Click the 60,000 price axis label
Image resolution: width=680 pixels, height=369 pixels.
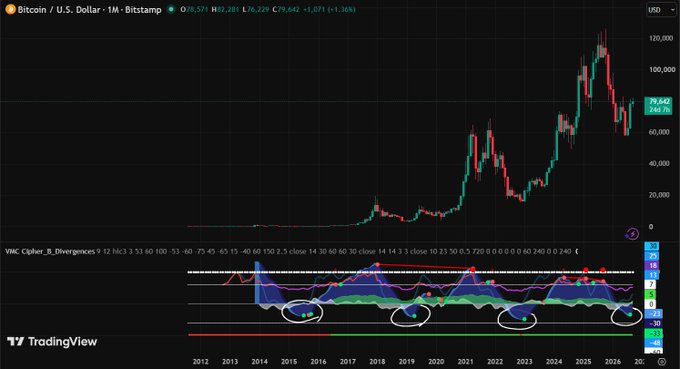pyautogui.click(x=659, y=132)
